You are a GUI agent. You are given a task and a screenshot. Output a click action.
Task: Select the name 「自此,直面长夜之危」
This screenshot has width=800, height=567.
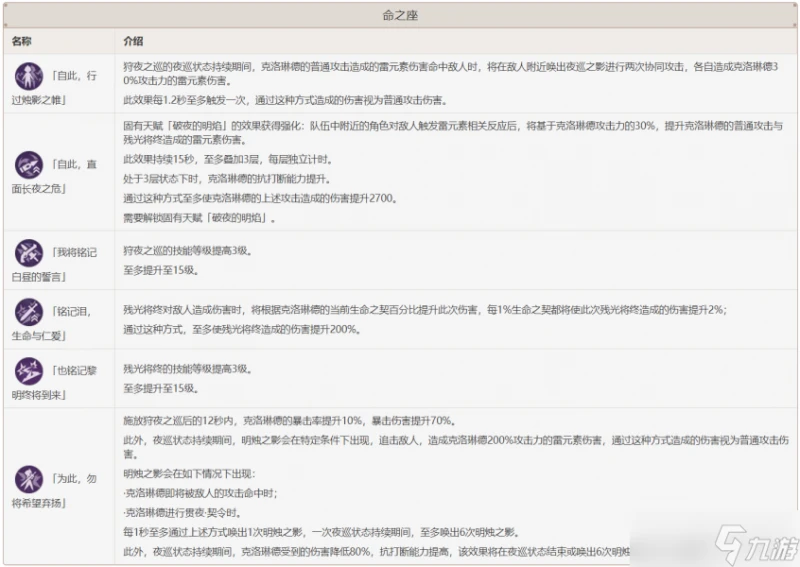54,176
